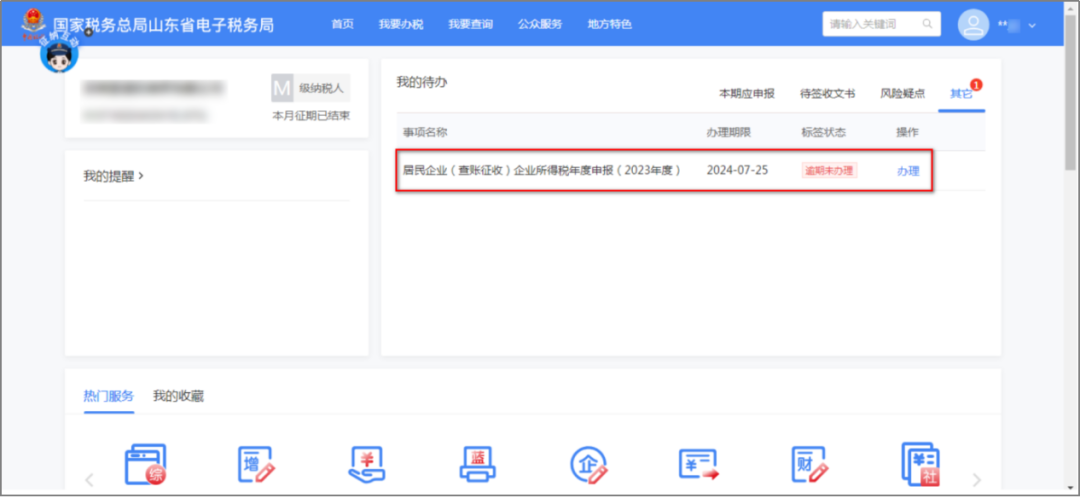
Task: Open the 我要查询 navigation menu
Action: point(470,24)
